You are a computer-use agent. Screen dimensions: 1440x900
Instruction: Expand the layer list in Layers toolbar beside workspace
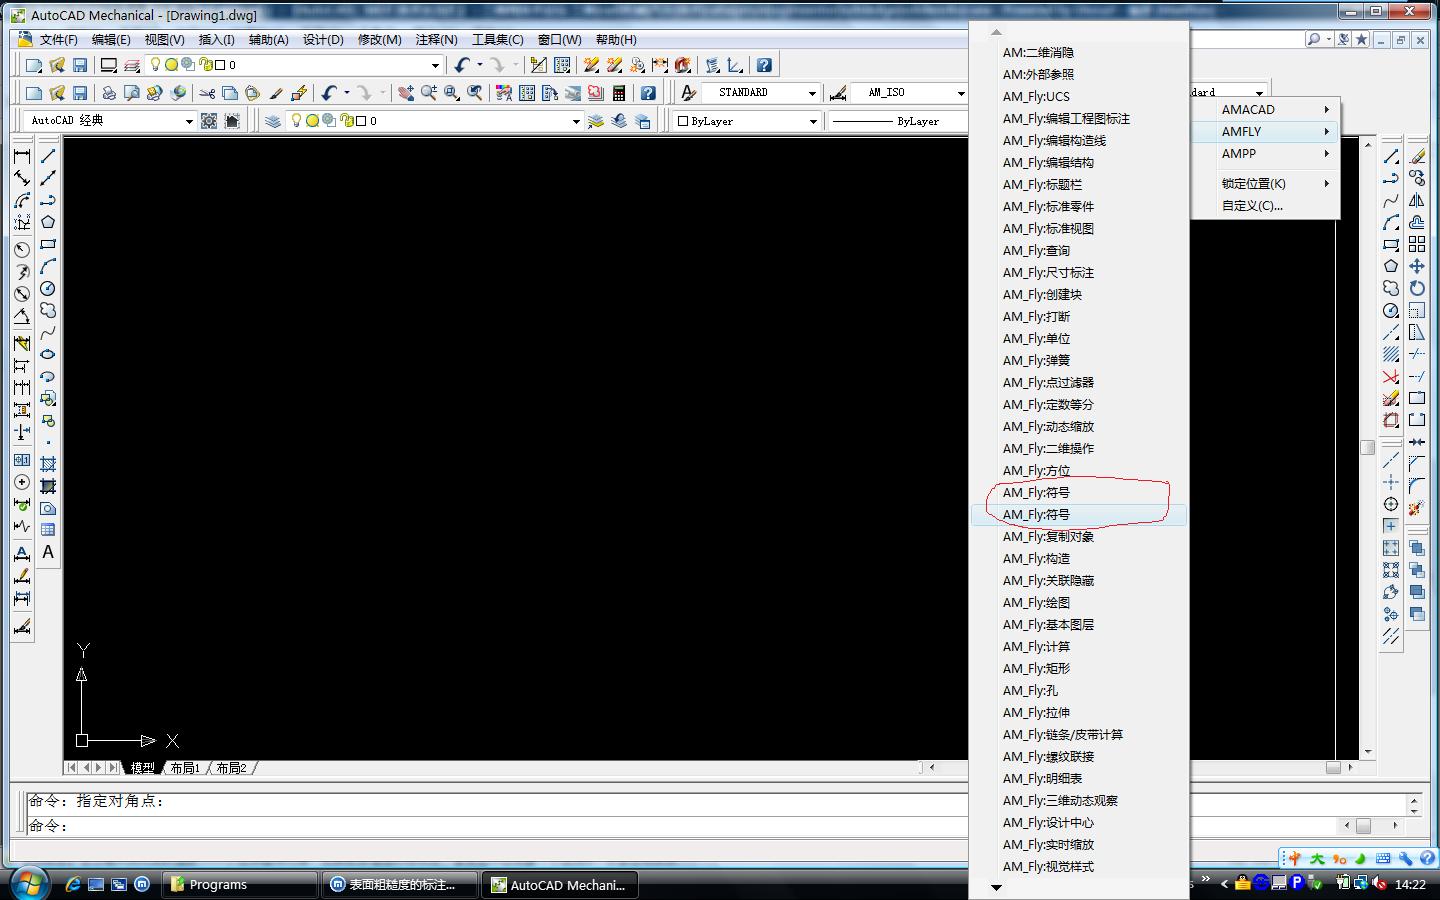[x=576, y=121]
